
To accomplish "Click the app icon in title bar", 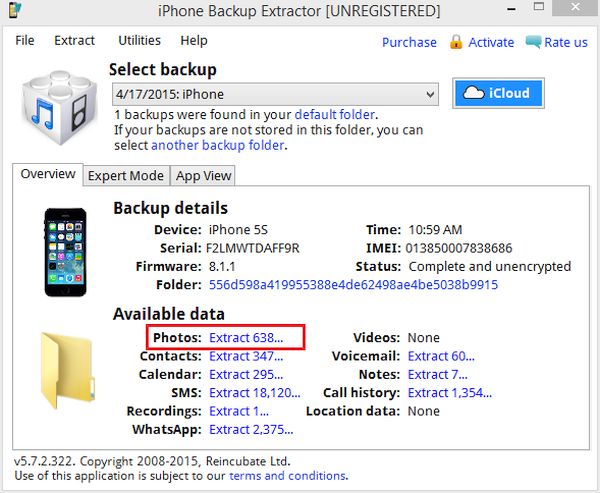I will click(15, 10).
